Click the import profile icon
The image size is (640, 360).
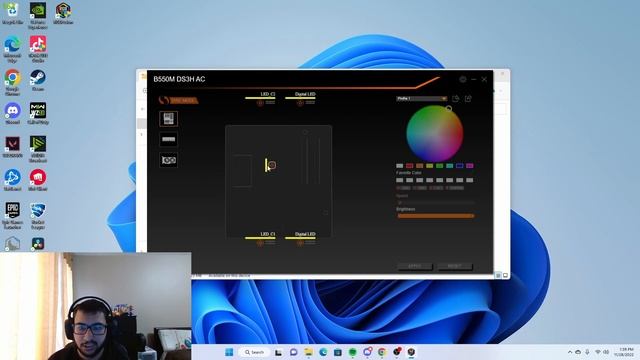click(456, 99)
